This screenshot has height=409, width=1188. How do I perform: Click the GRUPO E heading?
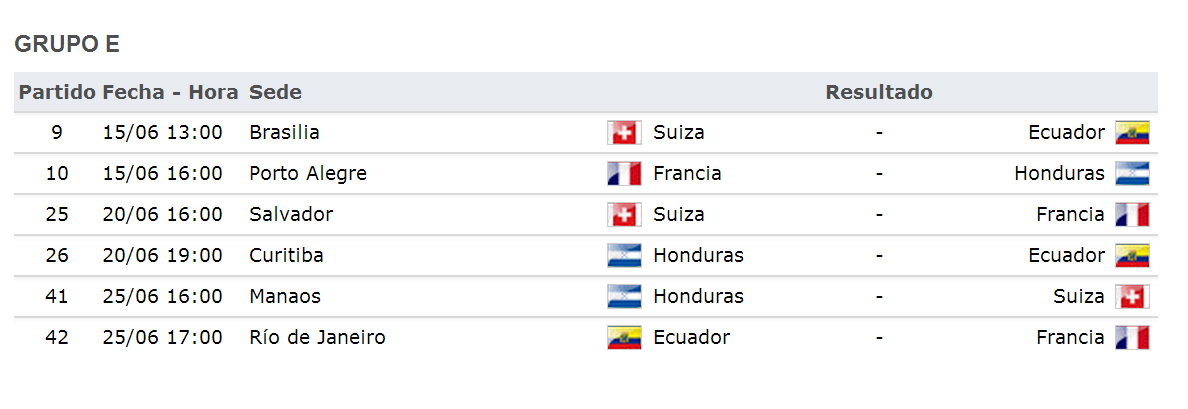tap(67, 45)
